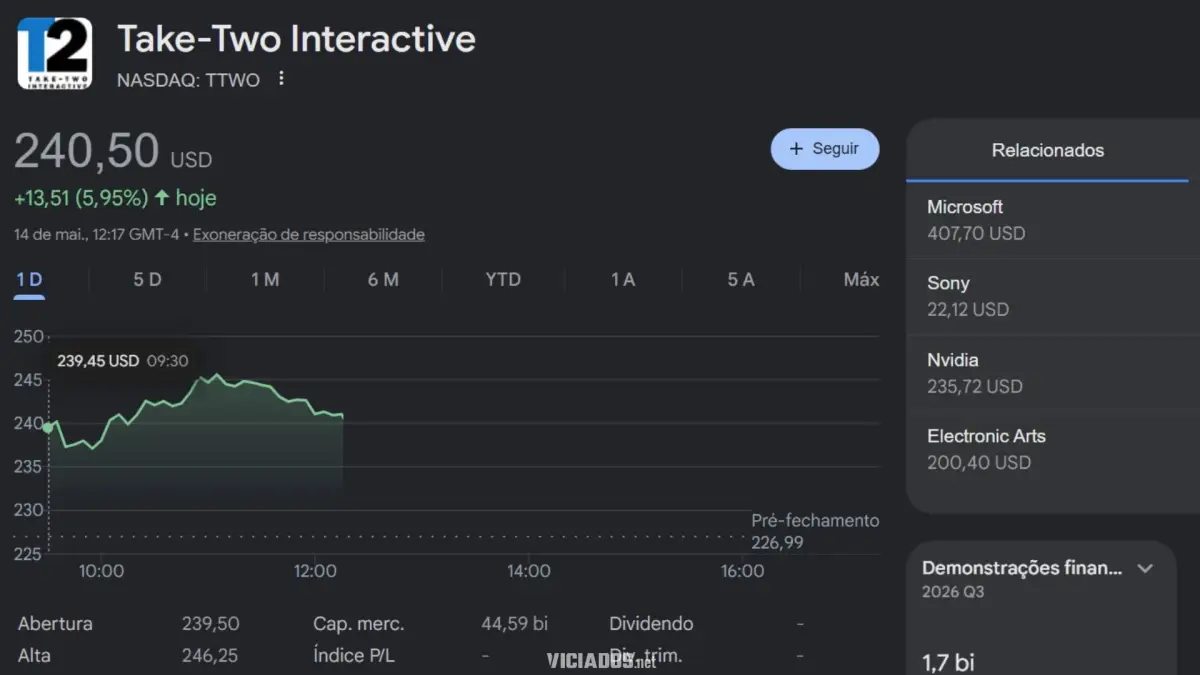Click the 2026 Q3 period text
This screenshot has height=675, width=1200.
[x=955, y=592]
